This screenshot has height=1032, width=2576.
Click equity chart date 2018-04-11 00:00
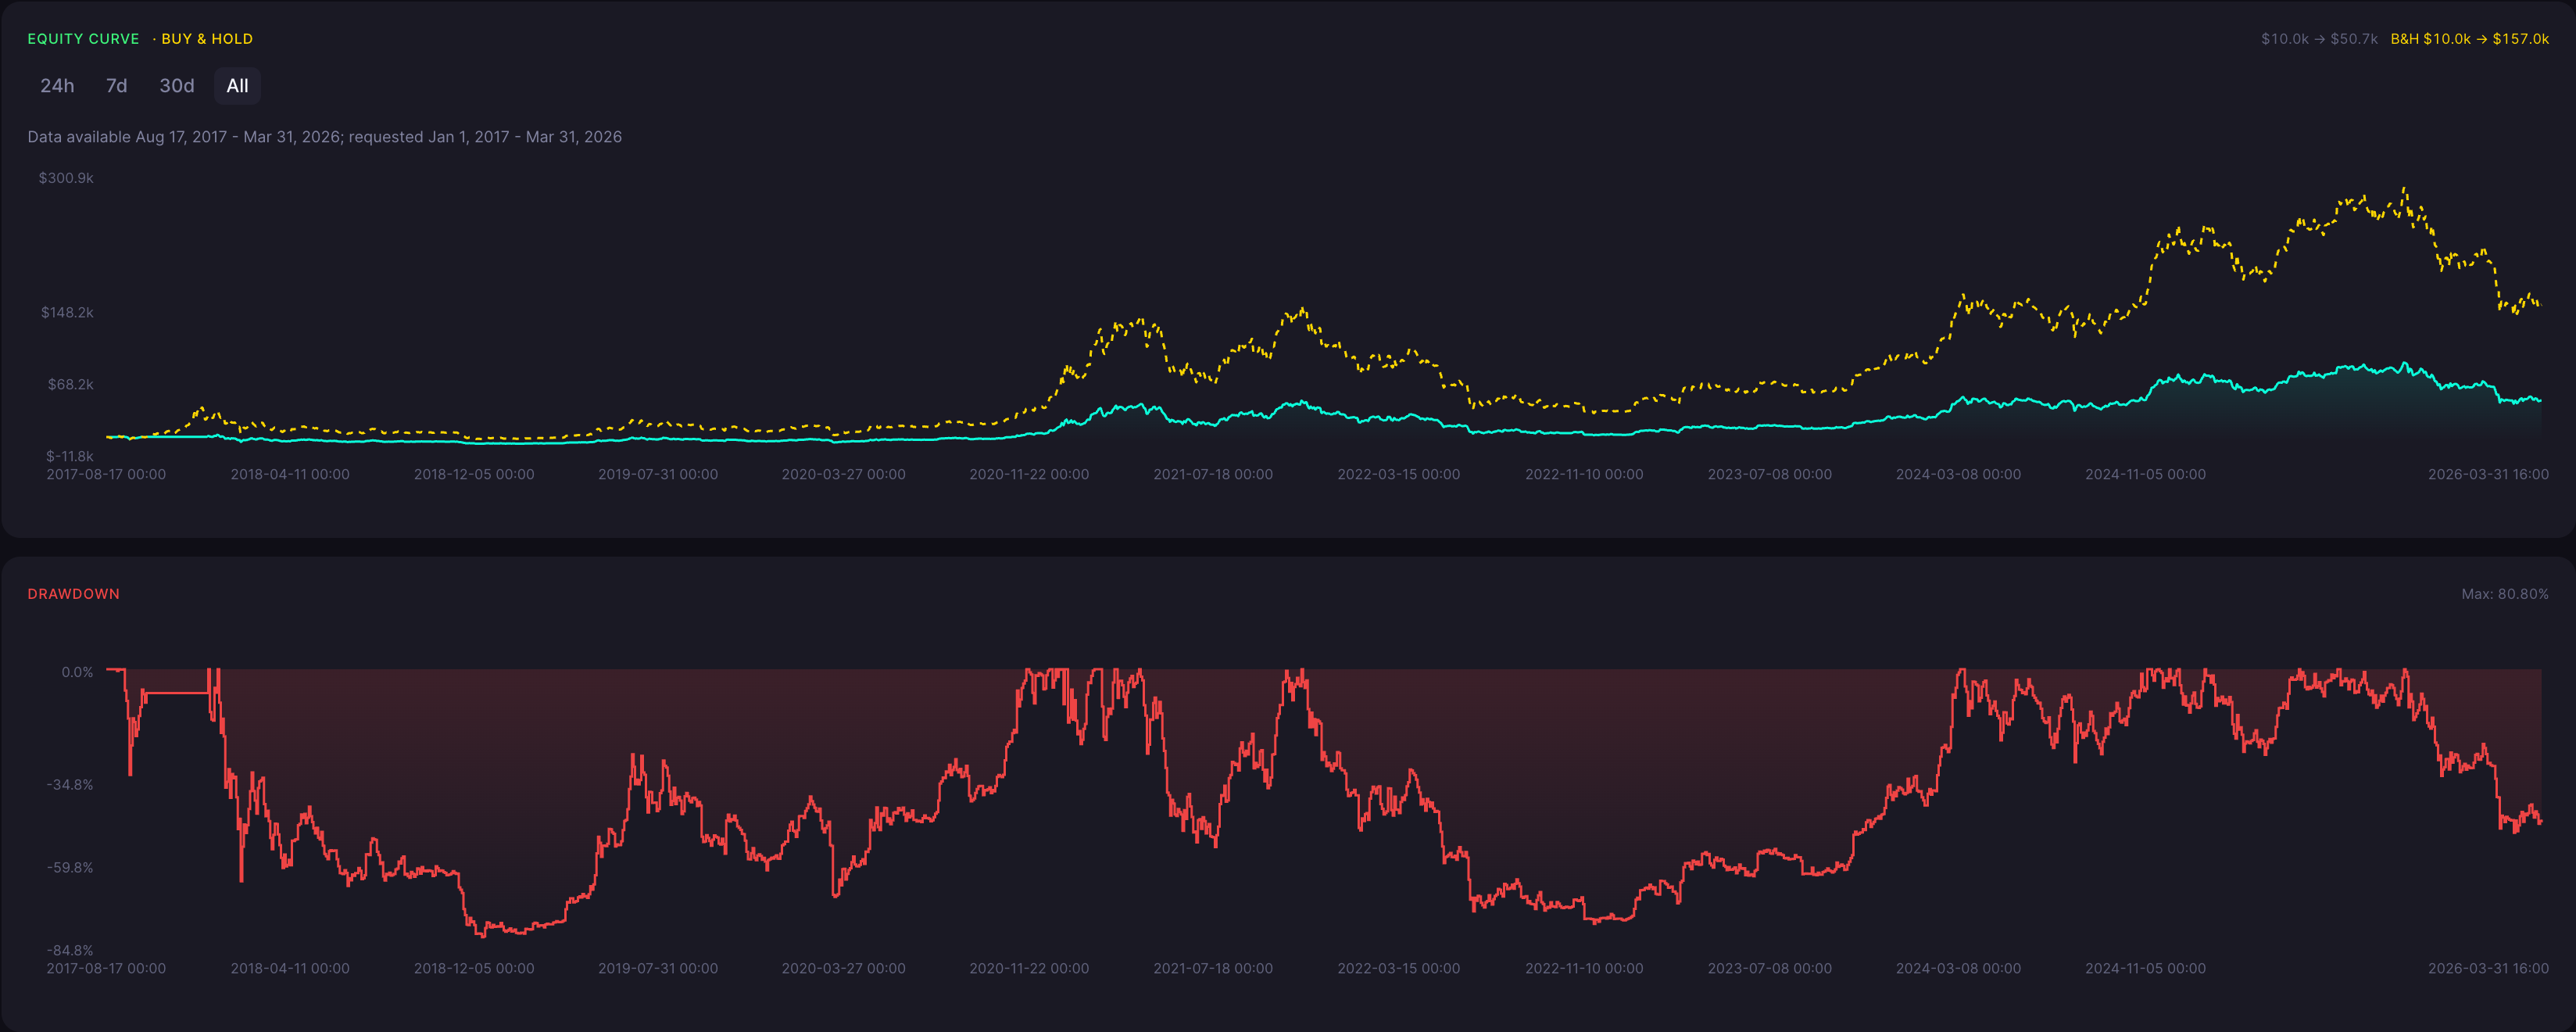coord(290,475)
